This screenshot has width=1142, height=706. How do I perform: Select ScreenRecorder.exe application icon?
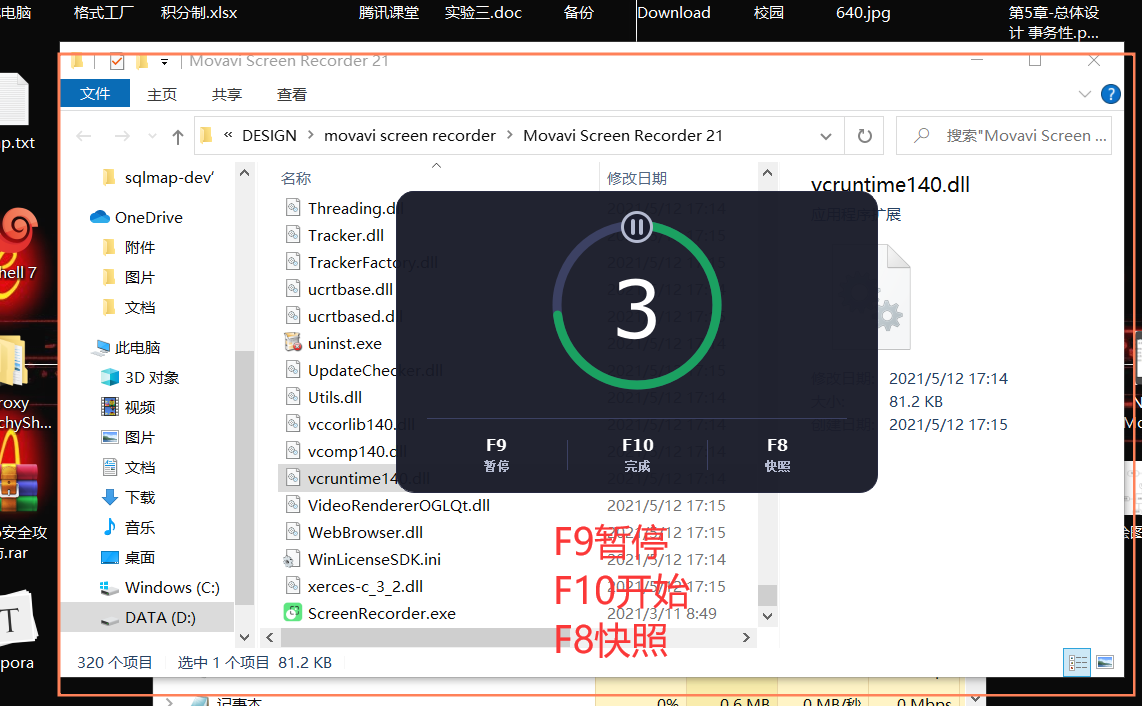tap(293, 613)
